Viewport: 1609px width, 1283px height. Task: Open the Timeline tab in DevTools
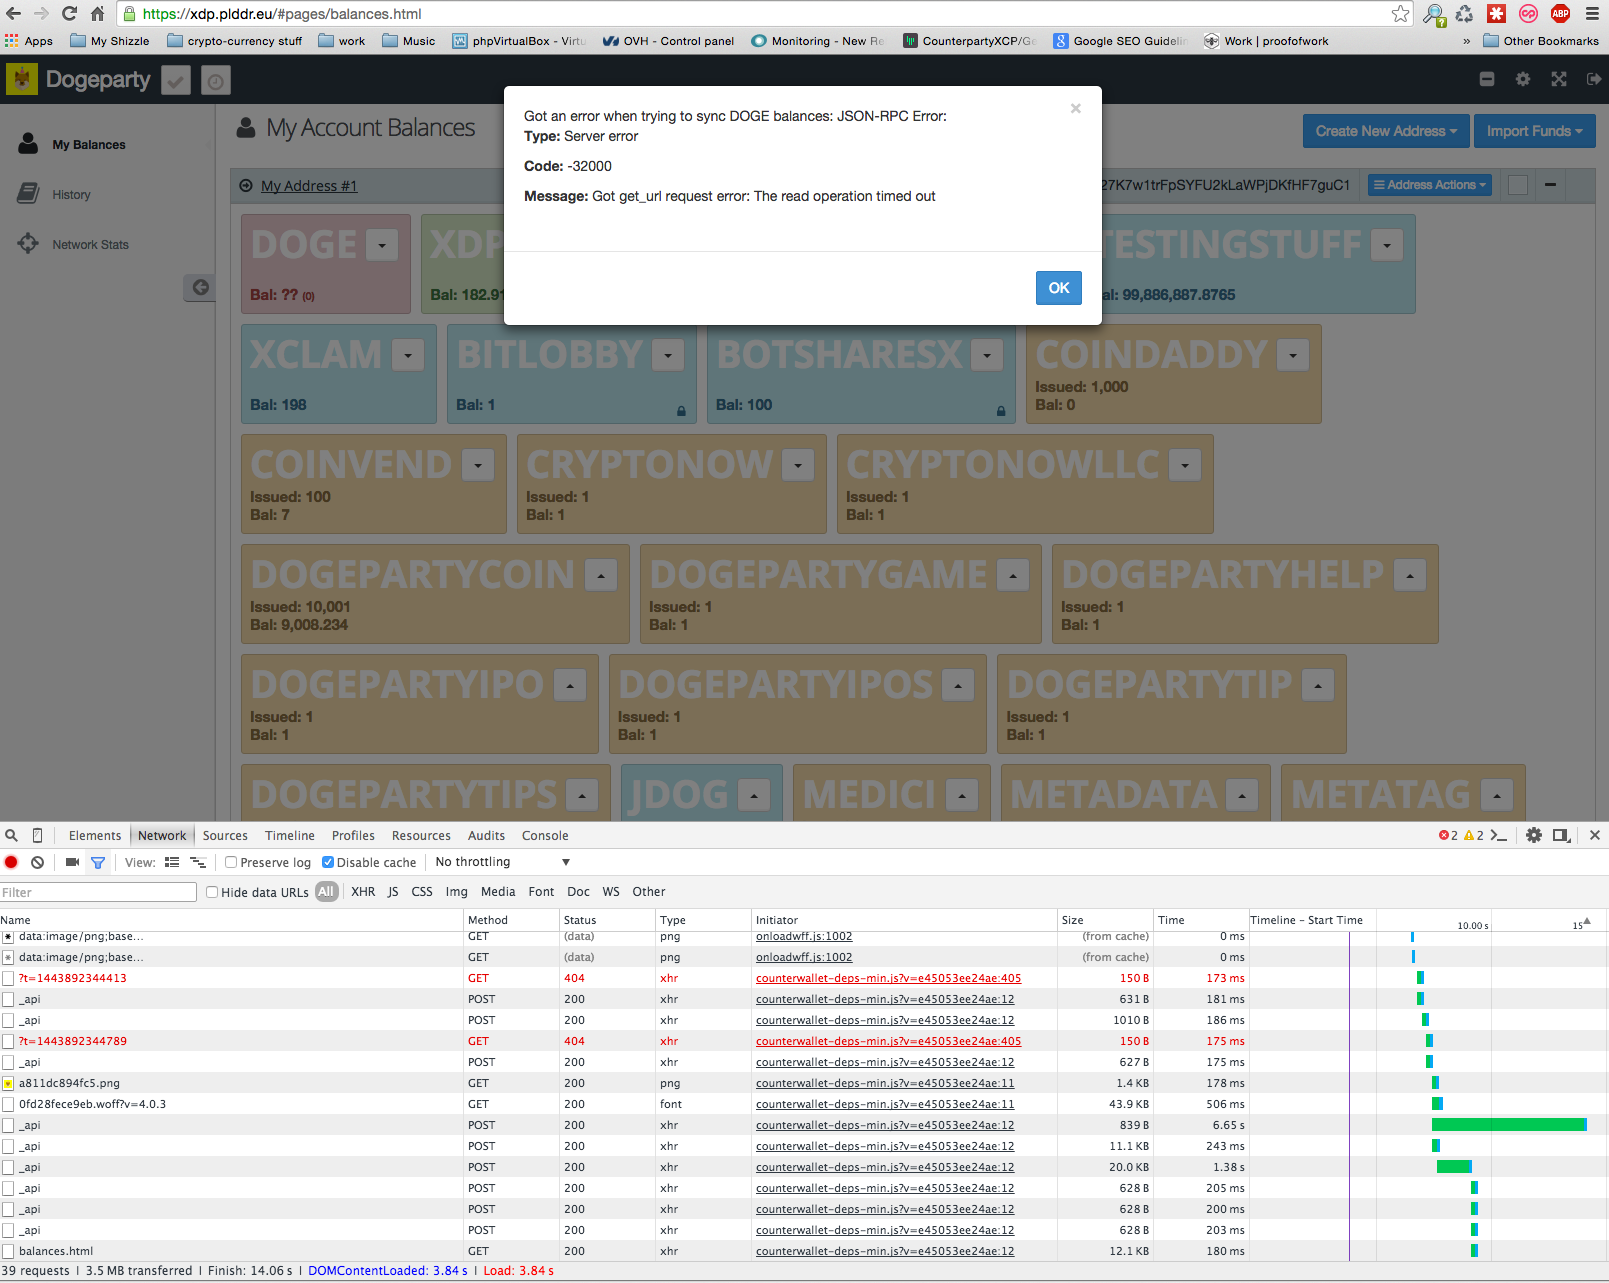coord(290,836)
